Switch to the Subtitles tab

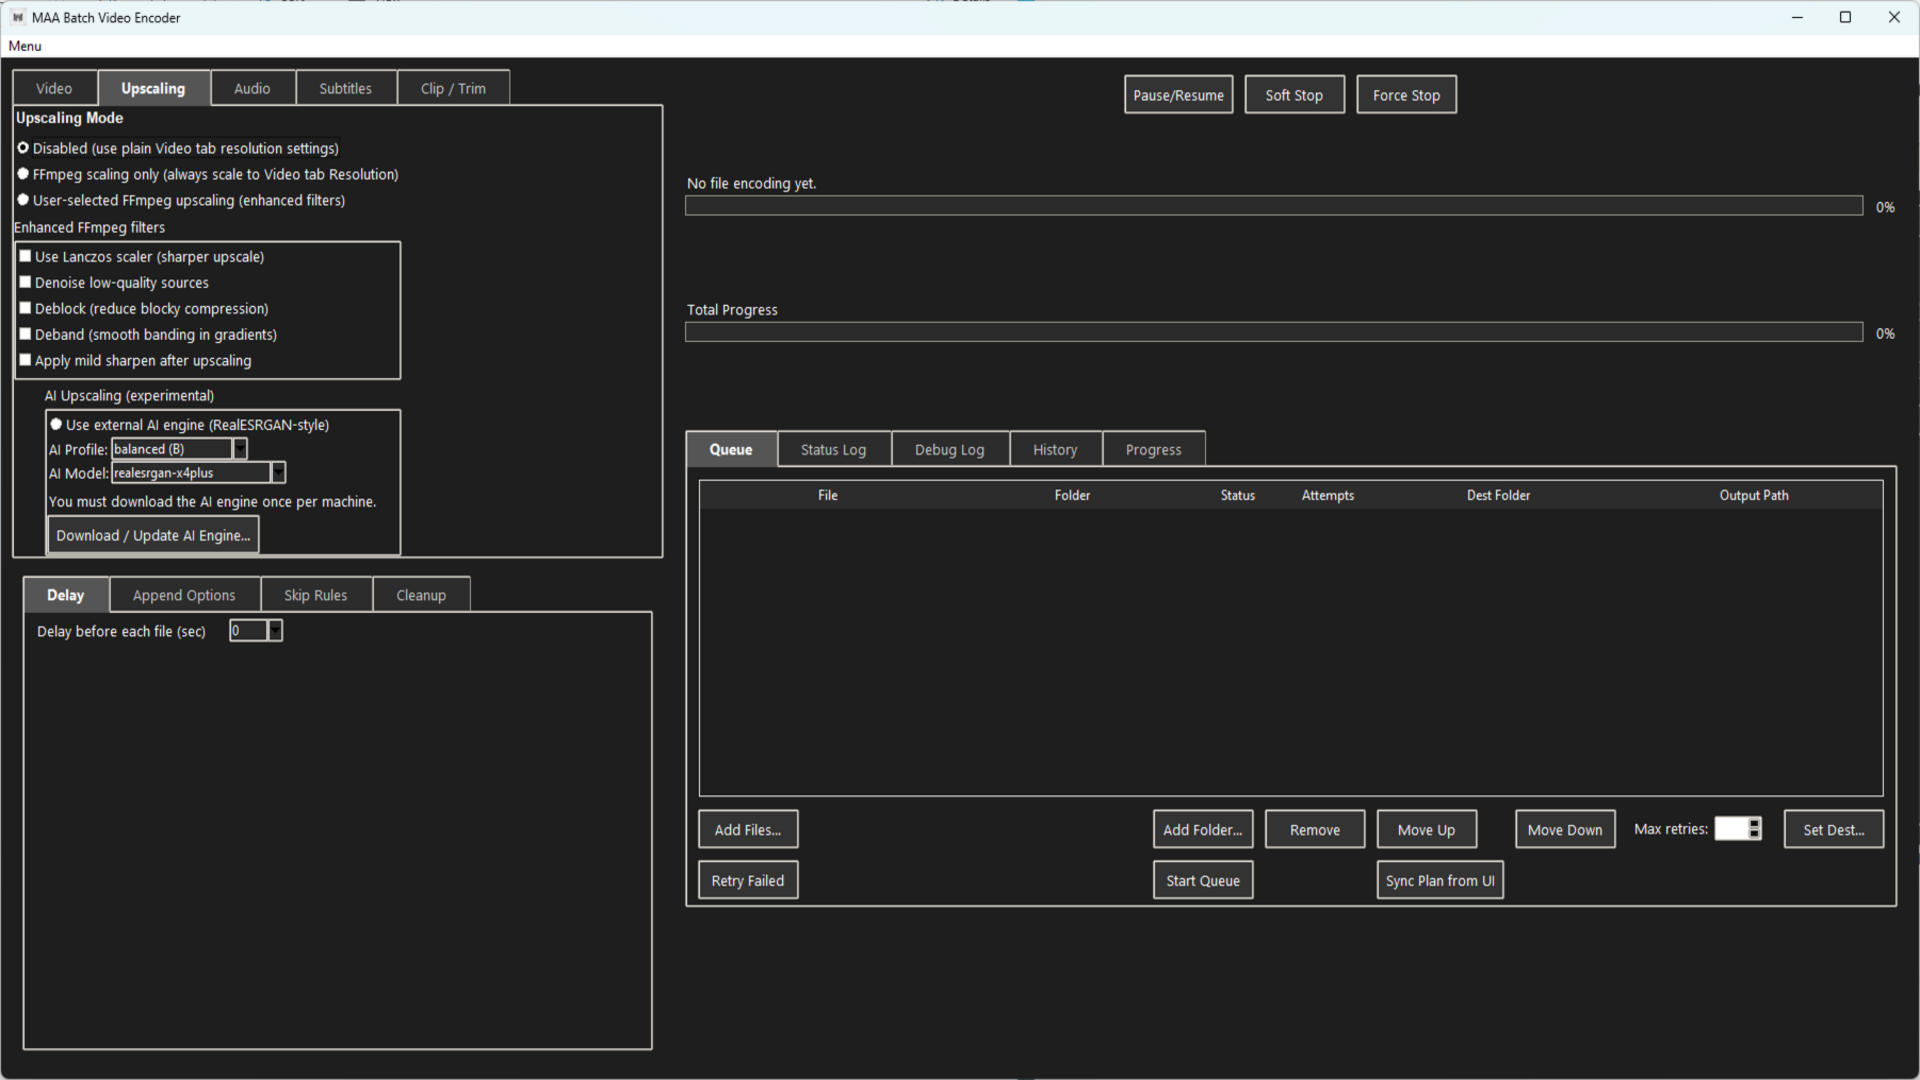coord(345,88)
